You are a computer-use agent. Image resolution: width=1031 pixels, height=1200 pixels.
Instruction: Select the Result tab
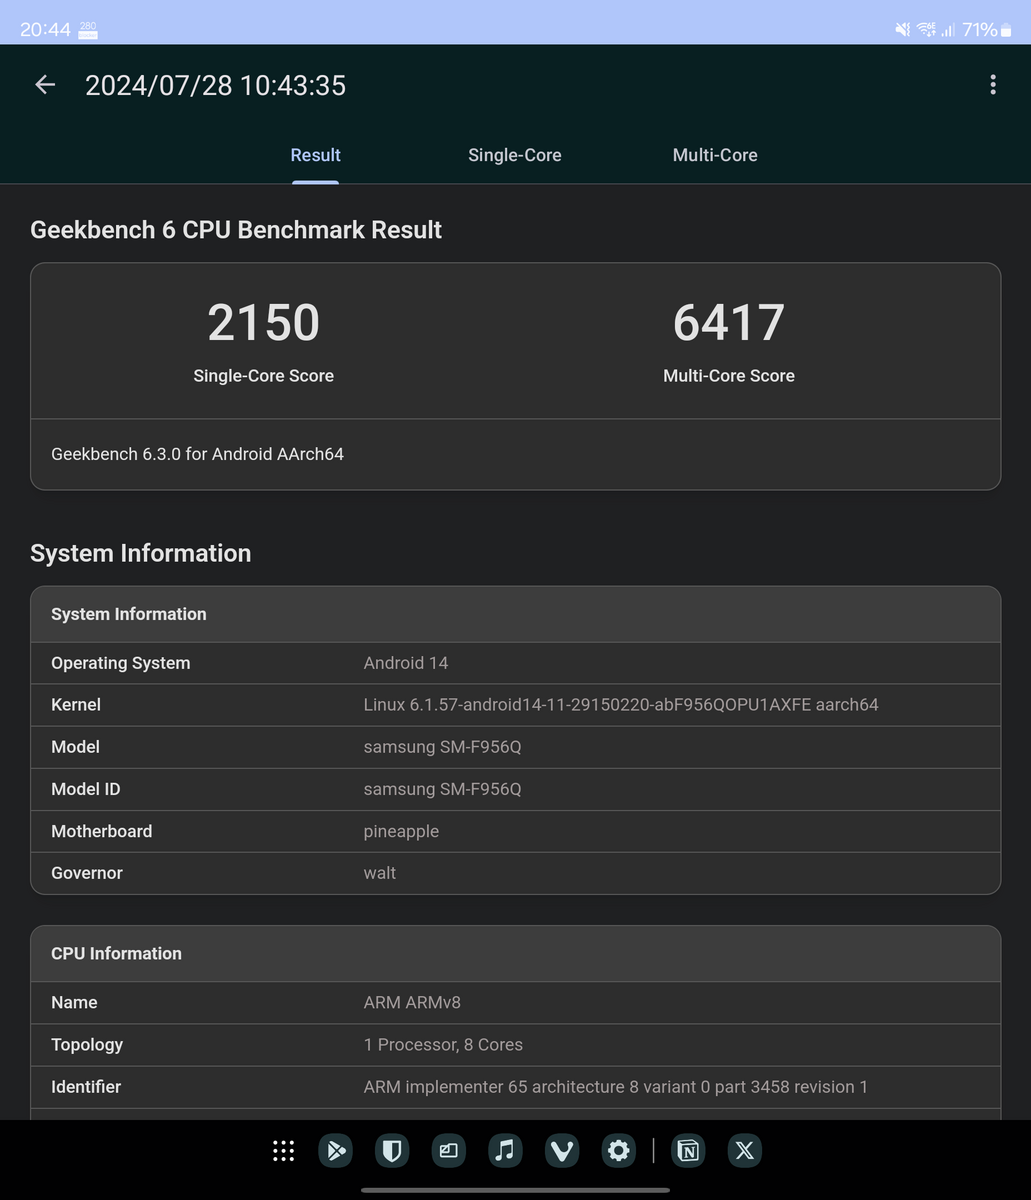[x=315, y=155]
